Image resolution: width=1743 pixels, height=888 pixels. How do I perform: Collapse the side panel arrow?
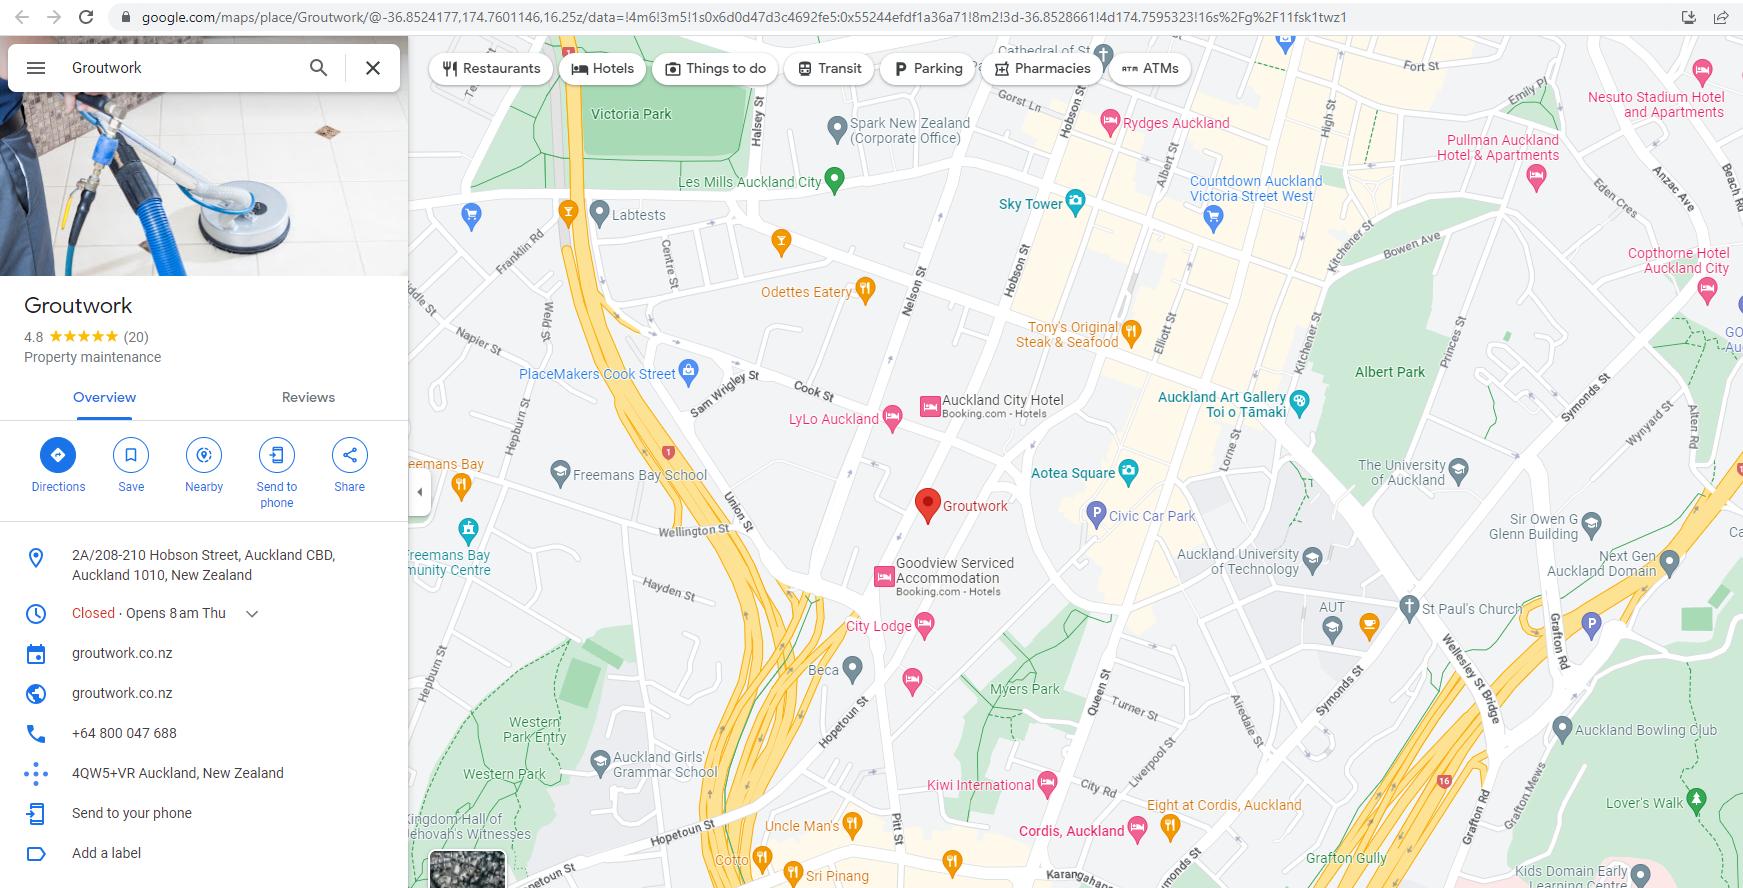click(420, 492)
